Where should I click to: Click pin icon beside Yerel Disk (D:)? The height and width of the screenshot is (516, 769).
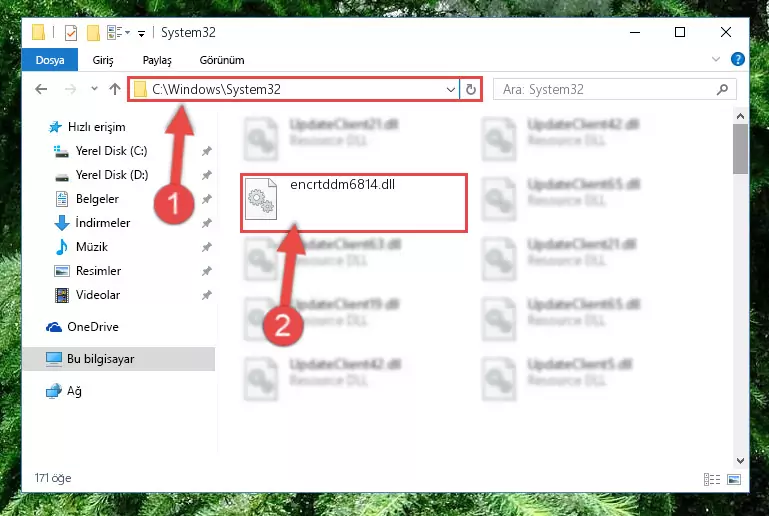(206, 175)
